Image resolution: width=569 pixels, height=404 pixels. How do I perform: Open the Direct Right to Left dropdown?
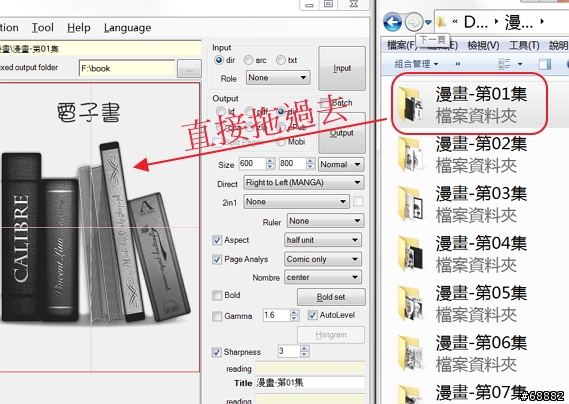(303, 183)
